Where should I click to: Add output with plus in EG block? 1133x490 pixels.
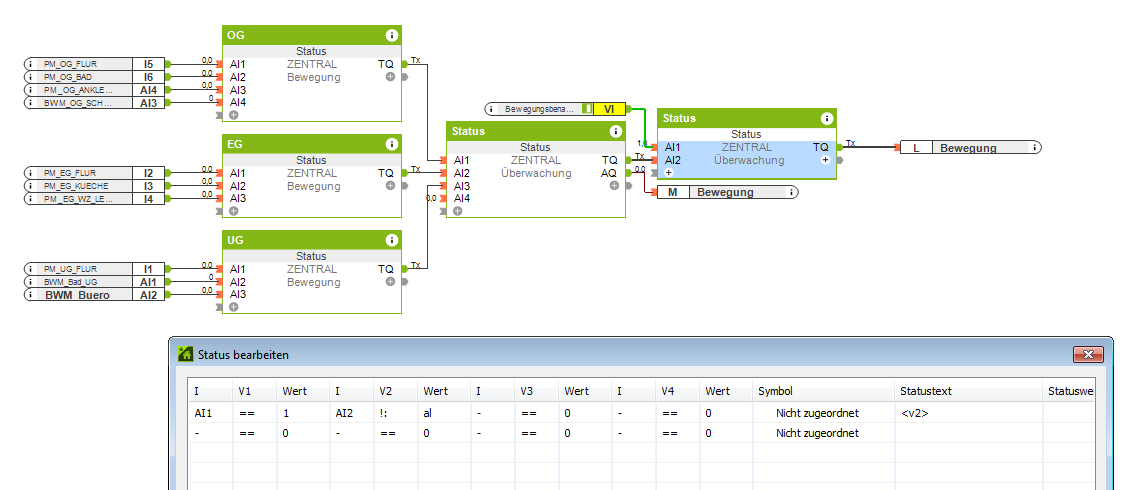coord(390,186)
